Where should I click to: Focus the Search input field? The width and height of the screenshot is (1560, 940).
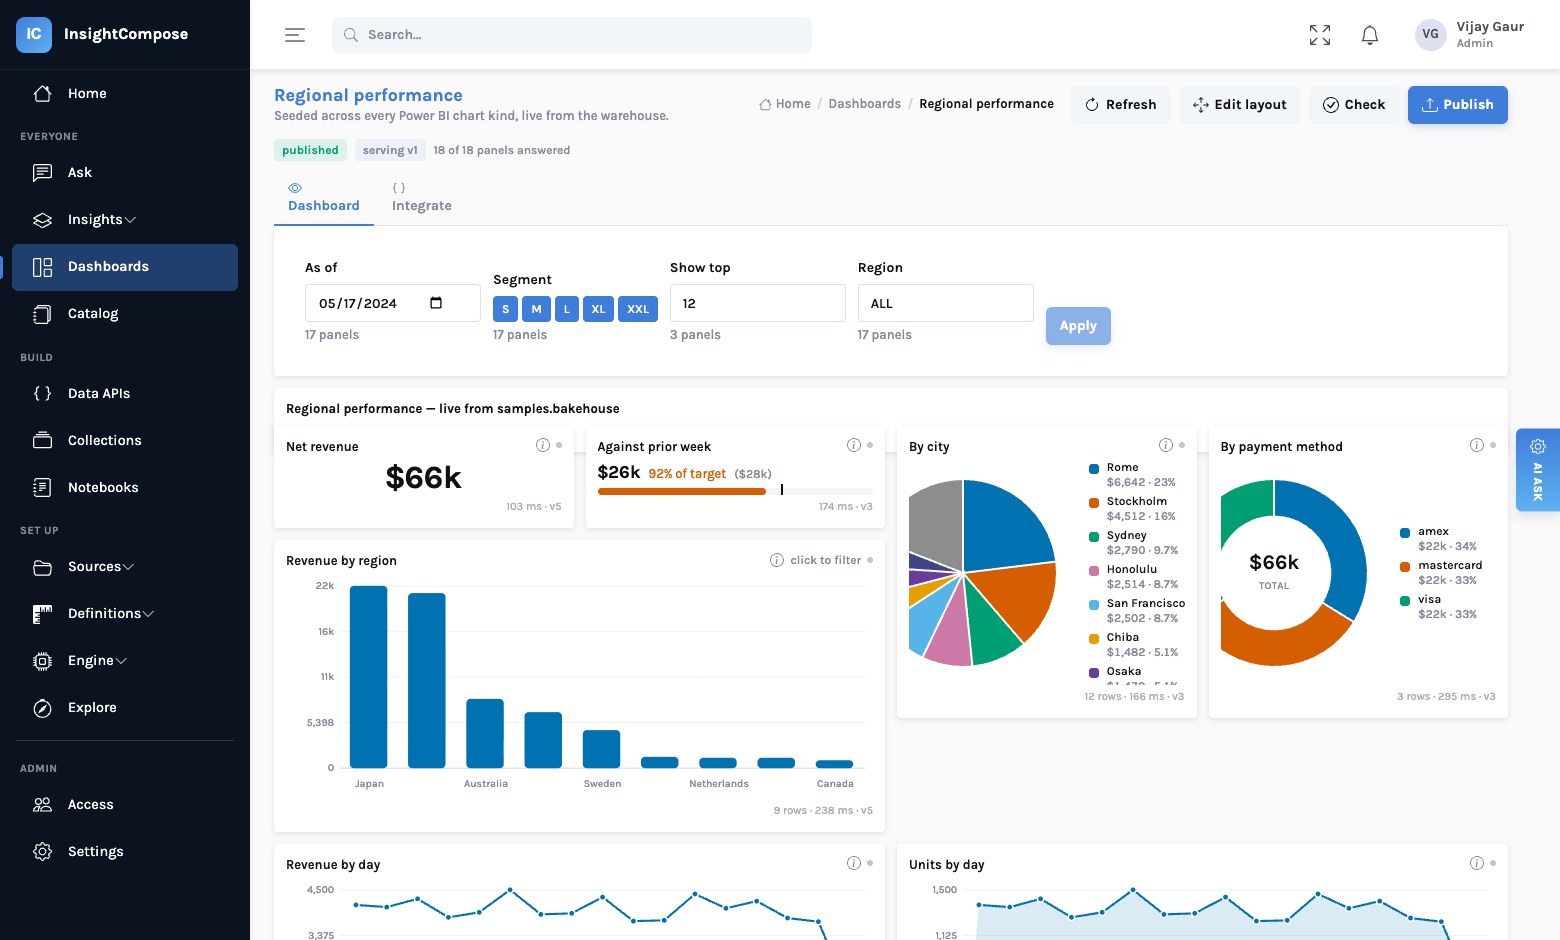(572, 35)
